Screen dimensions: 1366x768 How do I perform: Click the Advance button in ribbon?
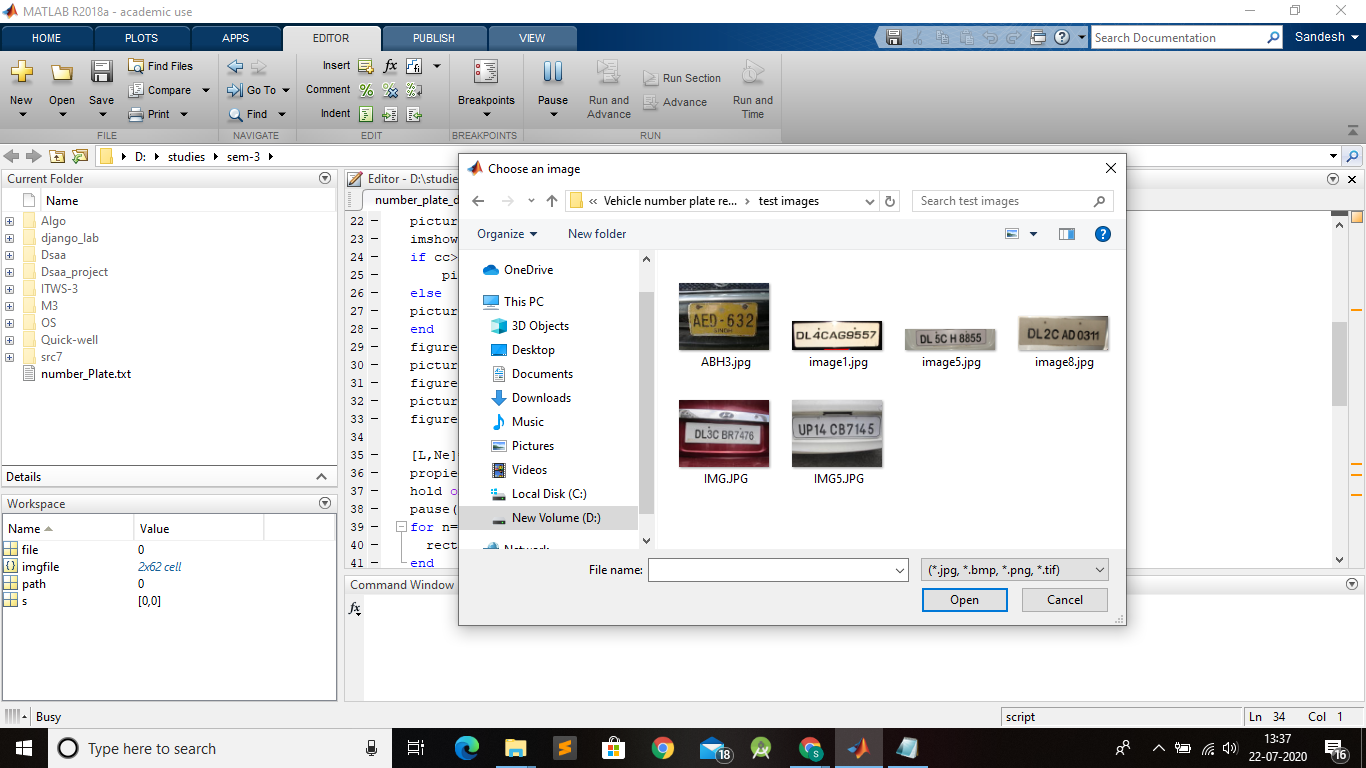[x=674, y=102]
